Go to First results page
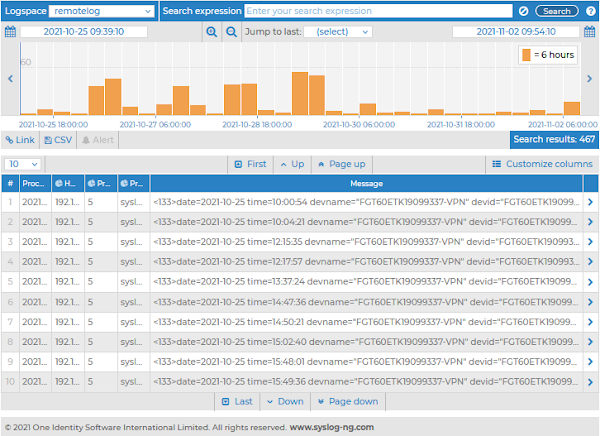The width and height of the screenshot is (600, 436). [x=251, y=164]
